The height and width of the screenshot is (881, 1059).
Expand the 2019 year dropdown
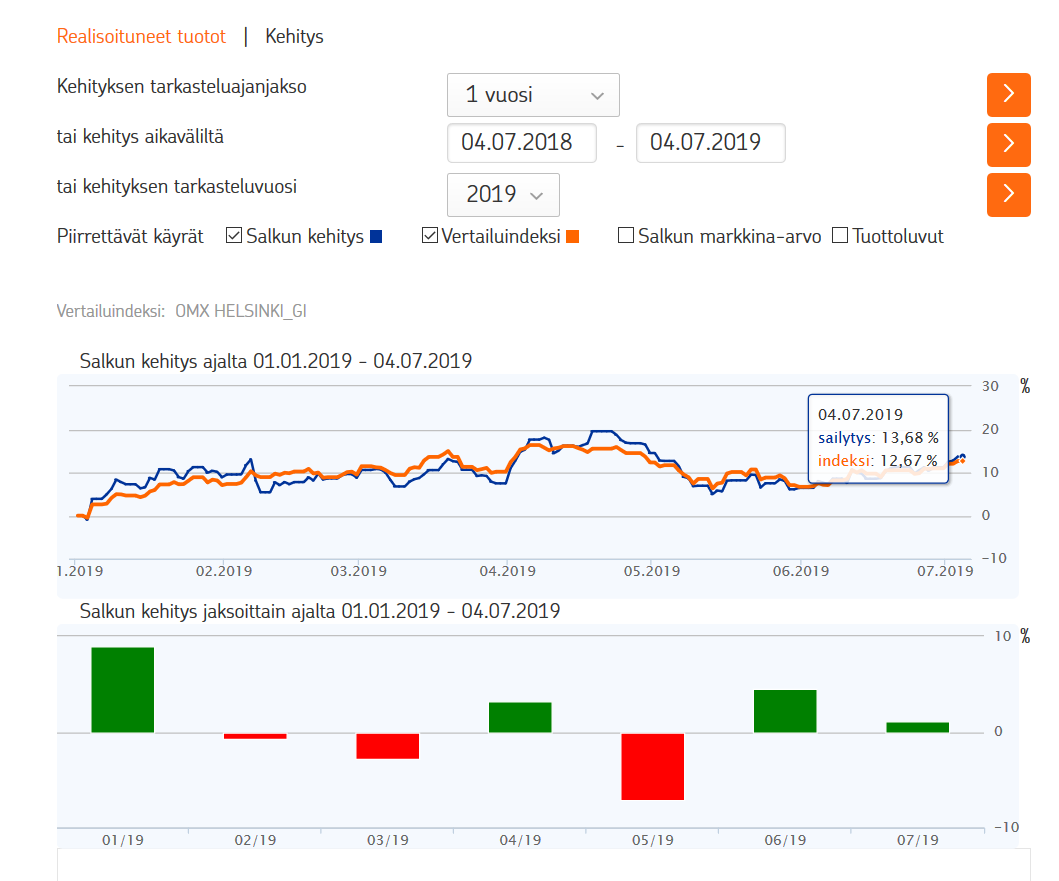(503, 195)
